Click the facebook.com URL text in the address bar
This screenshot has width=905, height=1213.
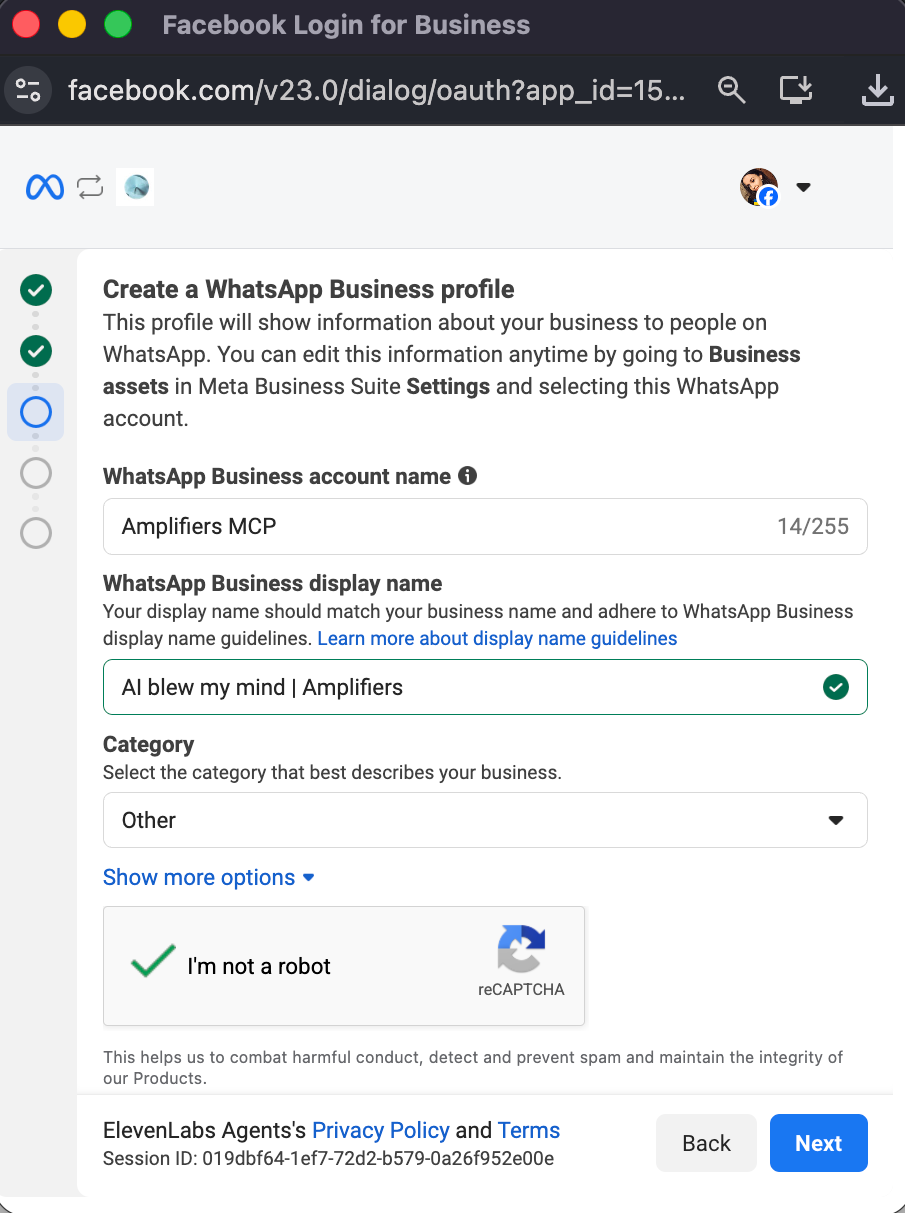pos(376,92)
